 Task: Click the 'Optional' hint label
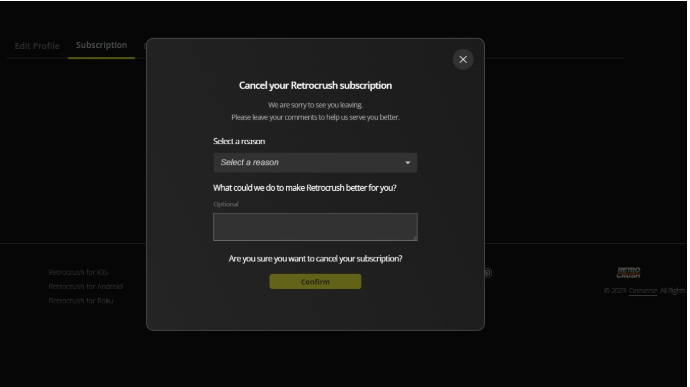tap(226, 204)
